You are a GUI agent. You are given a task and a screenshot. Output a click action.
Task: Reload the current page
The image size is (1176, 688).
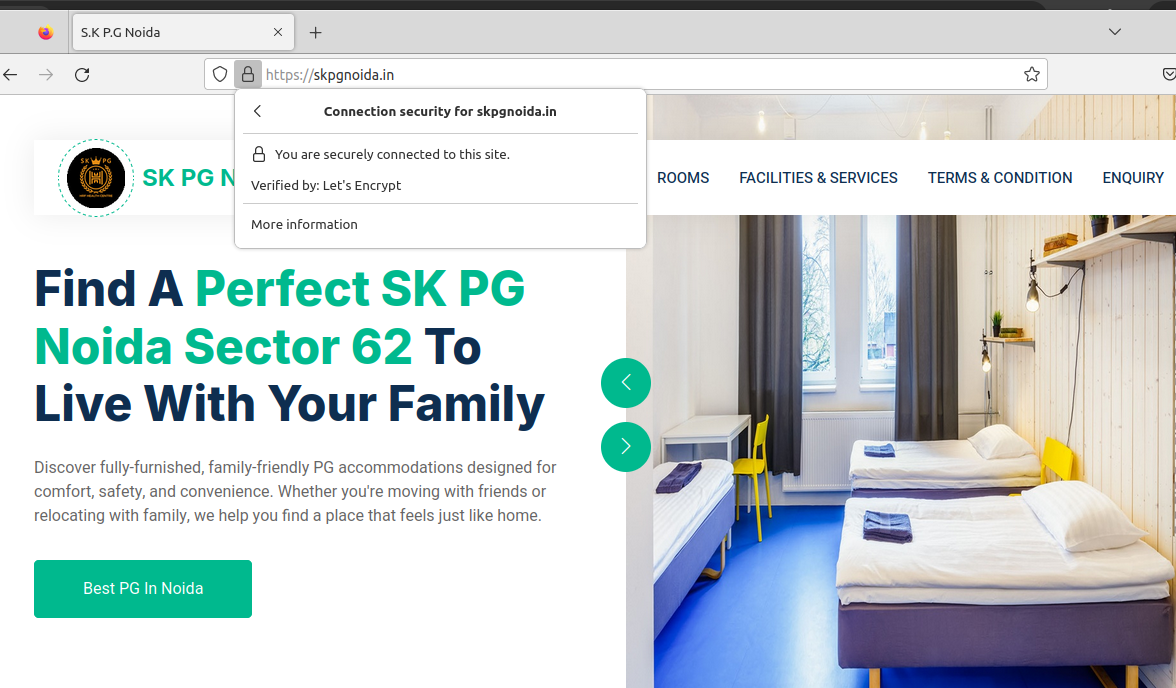[x=83, y=75]
